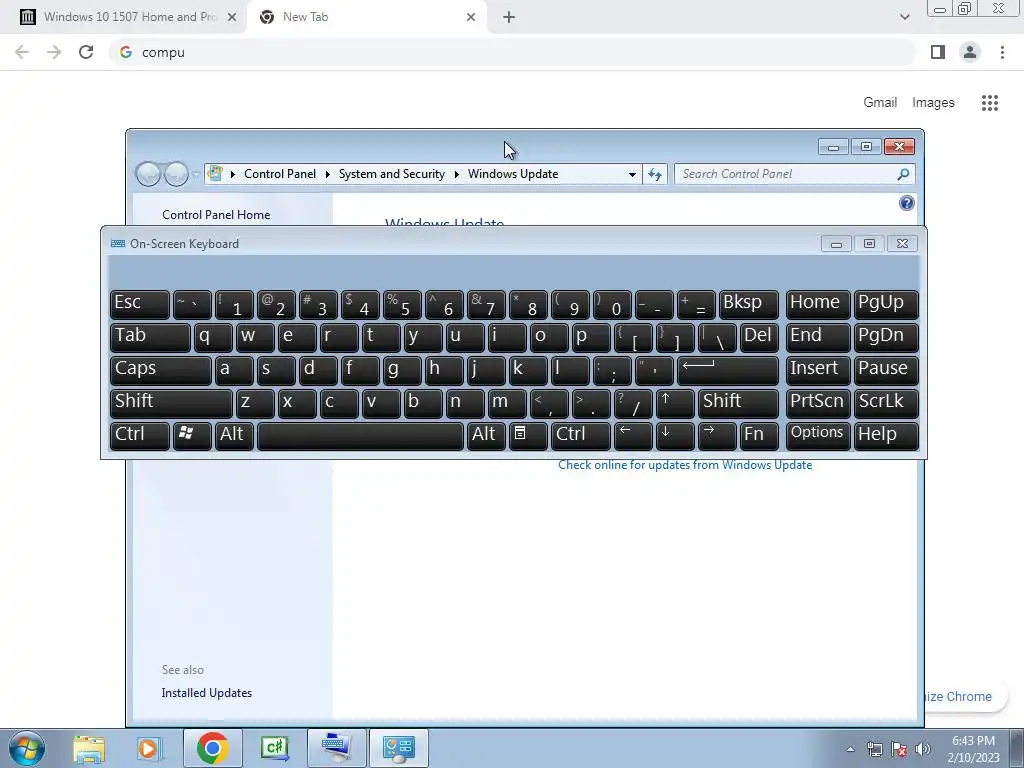Click Enter key on On-Screen Keyboard
Screen dimensions: 1024x768
(728, 370)
